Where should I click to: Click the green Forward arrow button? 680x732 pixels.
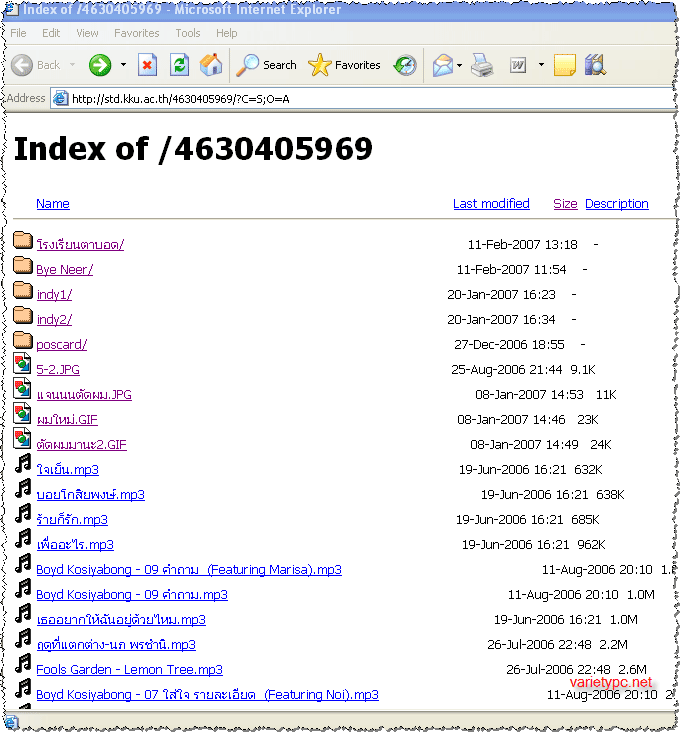pyautogui.click(x=99, y=65)
